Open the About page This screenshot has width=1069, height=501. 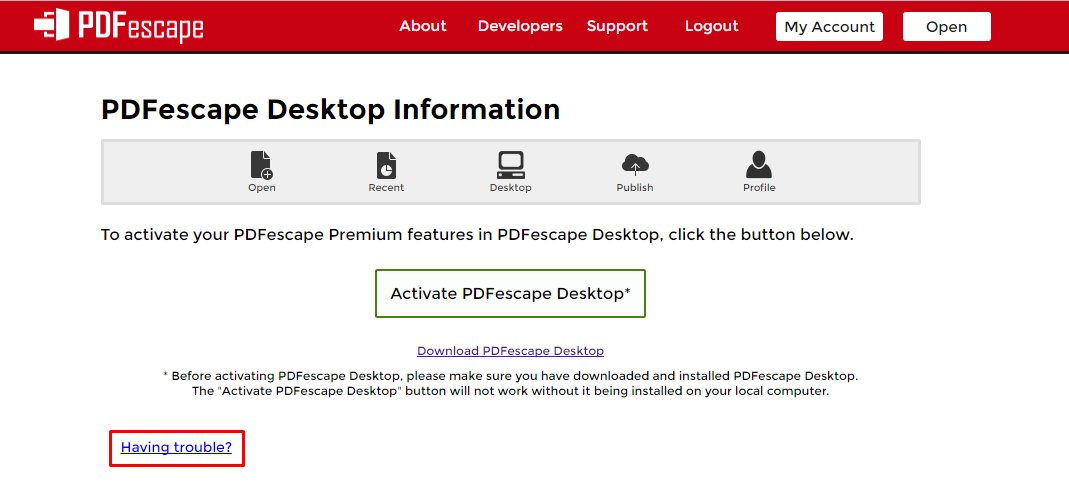tap(423, 26)
